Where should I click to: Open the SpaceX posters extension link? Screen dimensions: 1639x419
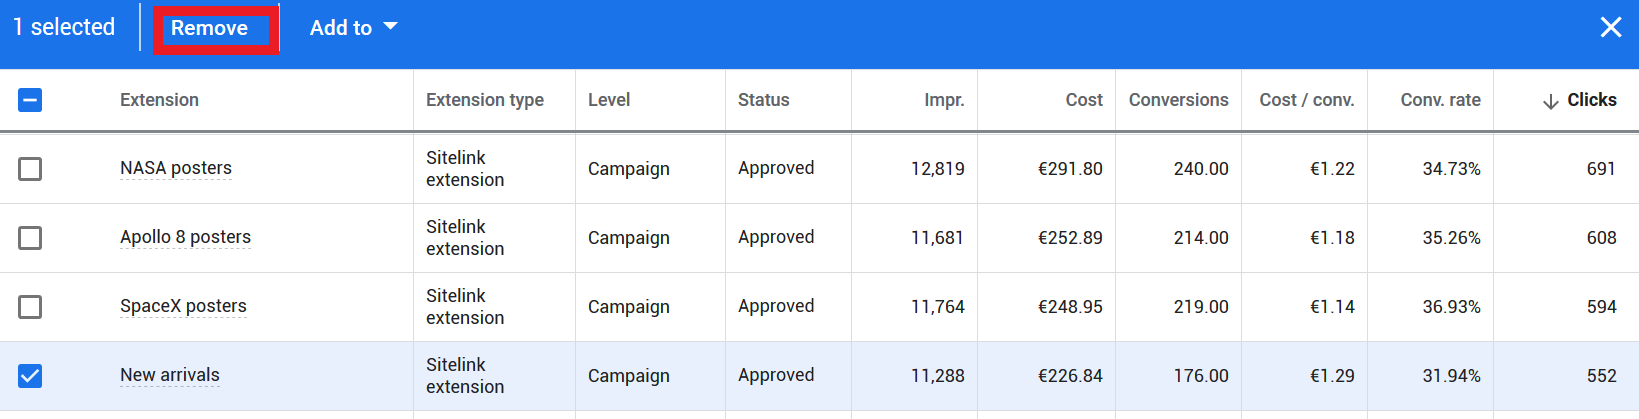coord(183,306)
